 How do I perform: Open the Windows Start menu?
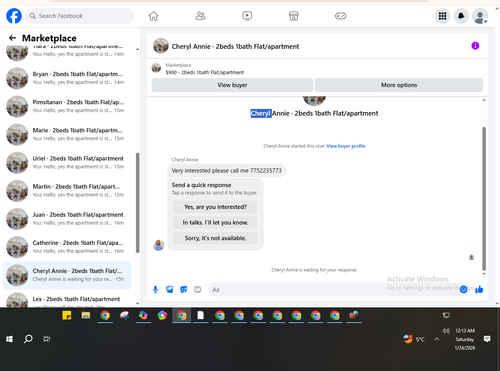9,339
